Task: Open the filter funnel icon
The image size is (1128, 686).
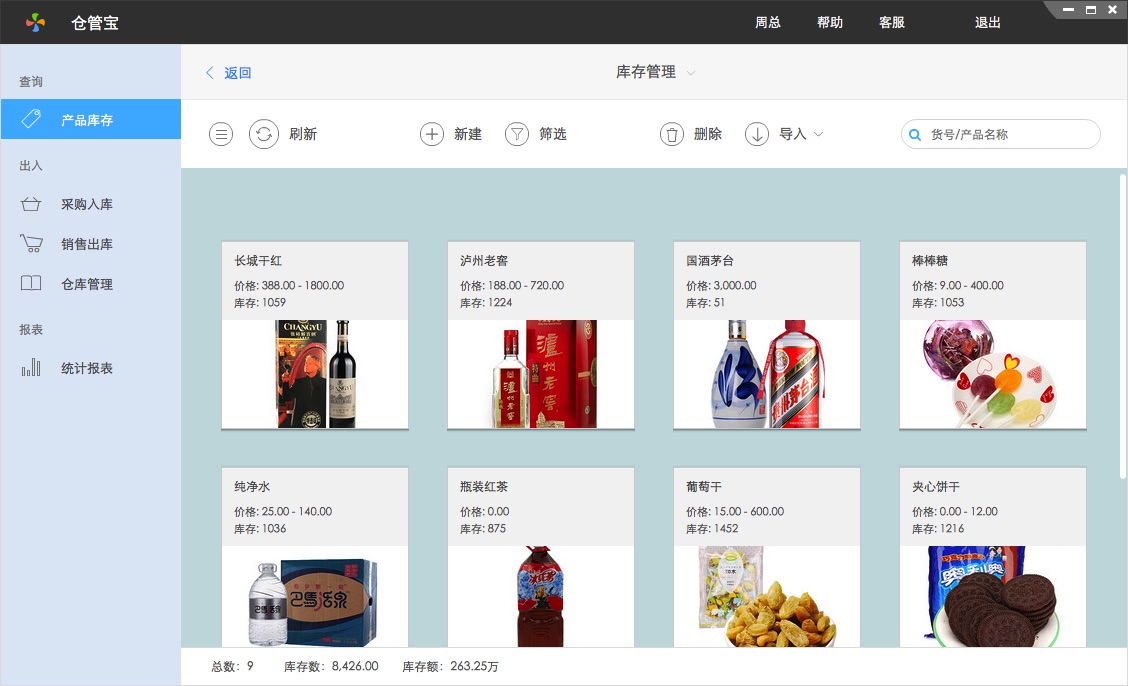Action: pos(516,134)
